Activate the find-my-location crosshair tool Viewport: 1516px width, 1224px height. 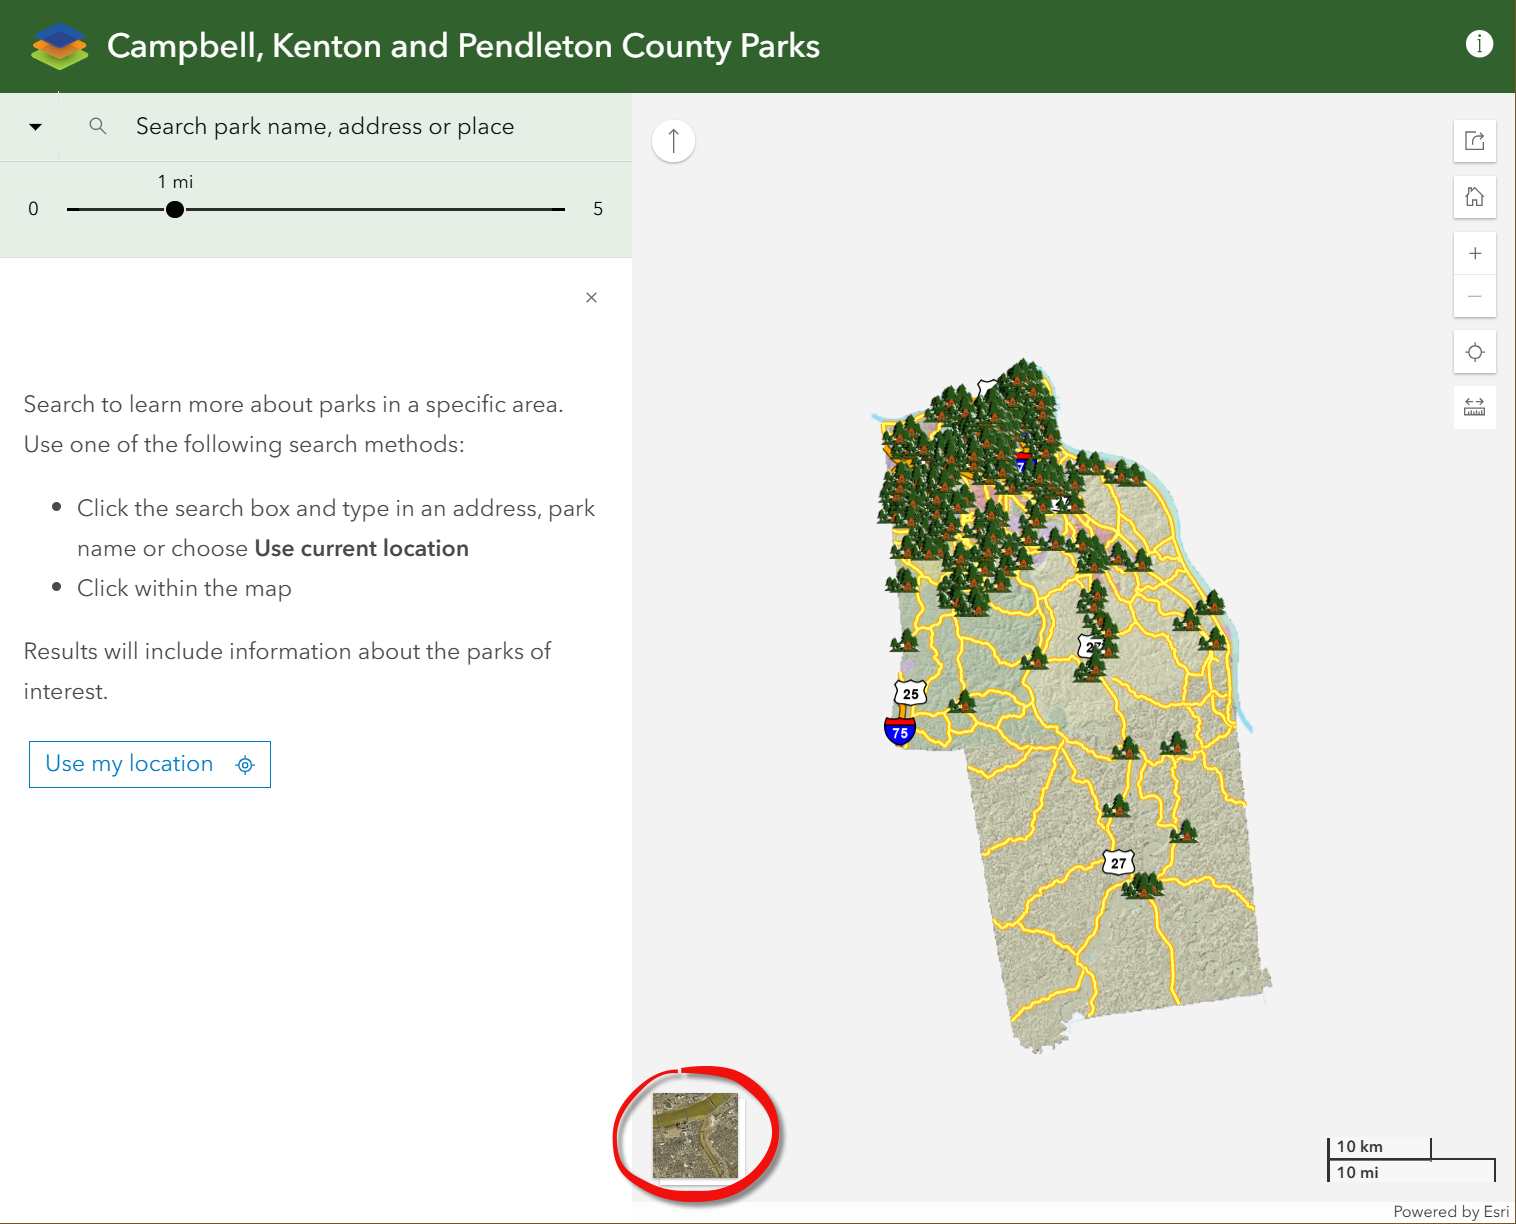pyautogui.click(x=1474, y=352)
